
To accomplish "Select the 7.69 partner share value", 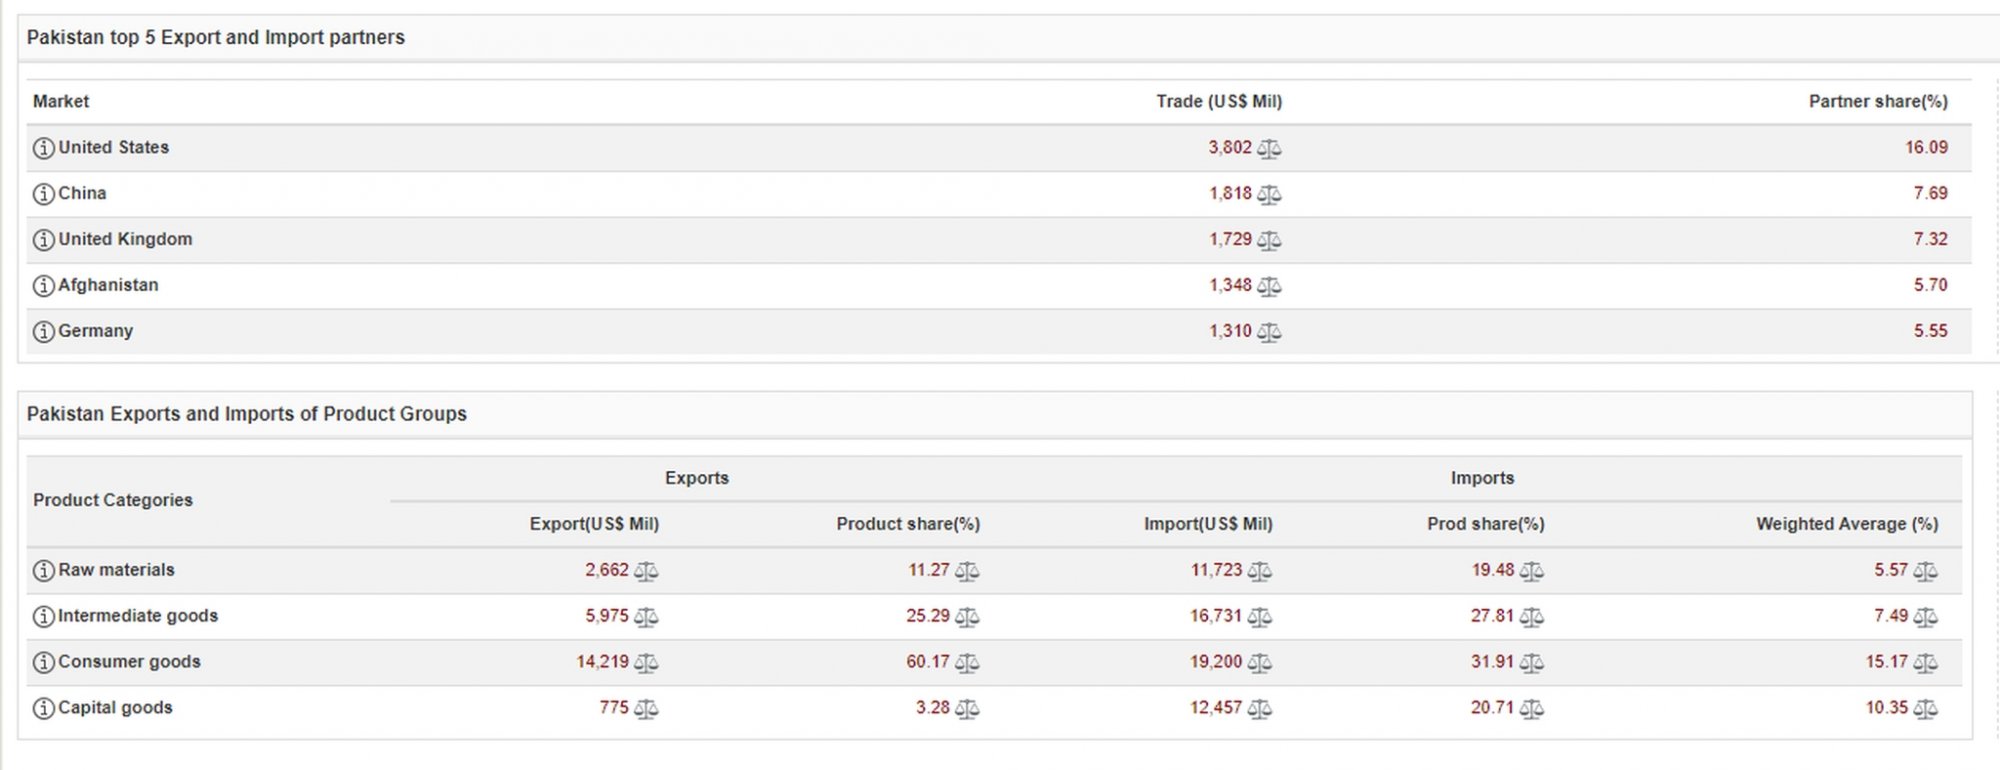I will click(x=1931, y=193).
